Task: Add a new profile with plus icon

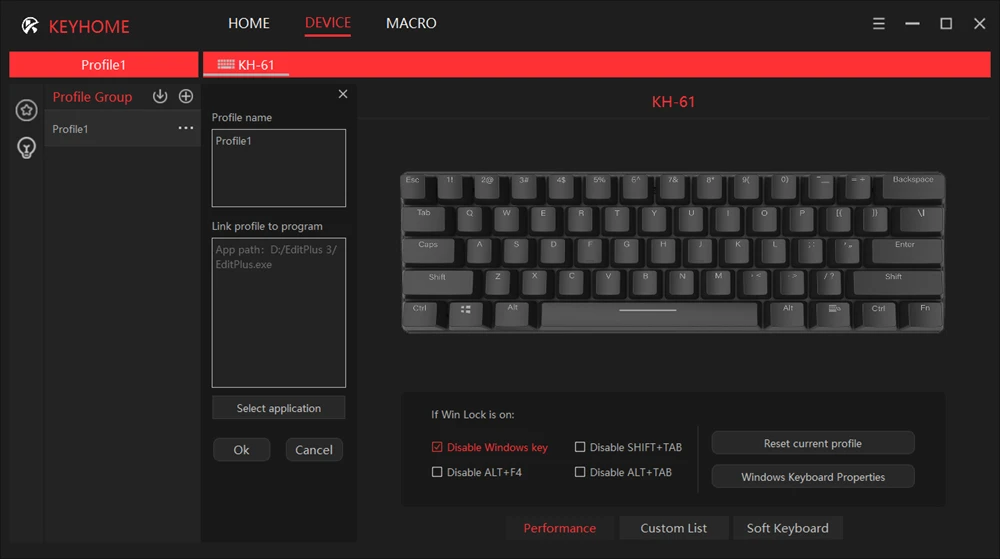Action: tap(186, 96)
